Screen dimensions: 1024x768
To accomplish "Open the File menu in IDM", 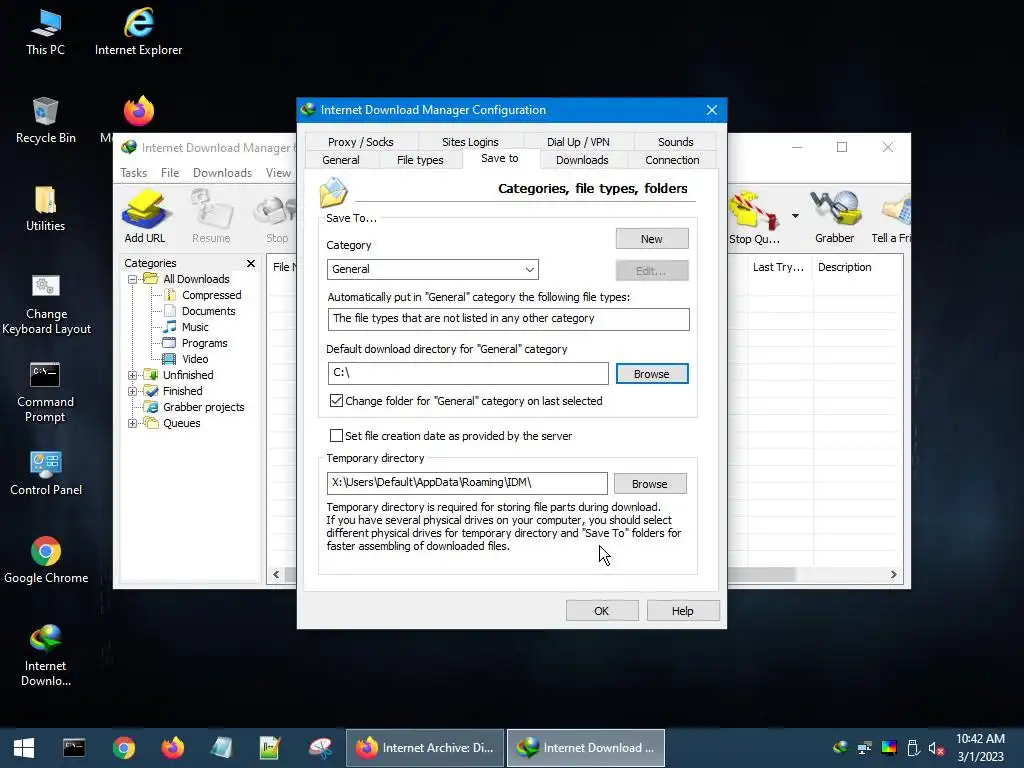I will (170, 173).
